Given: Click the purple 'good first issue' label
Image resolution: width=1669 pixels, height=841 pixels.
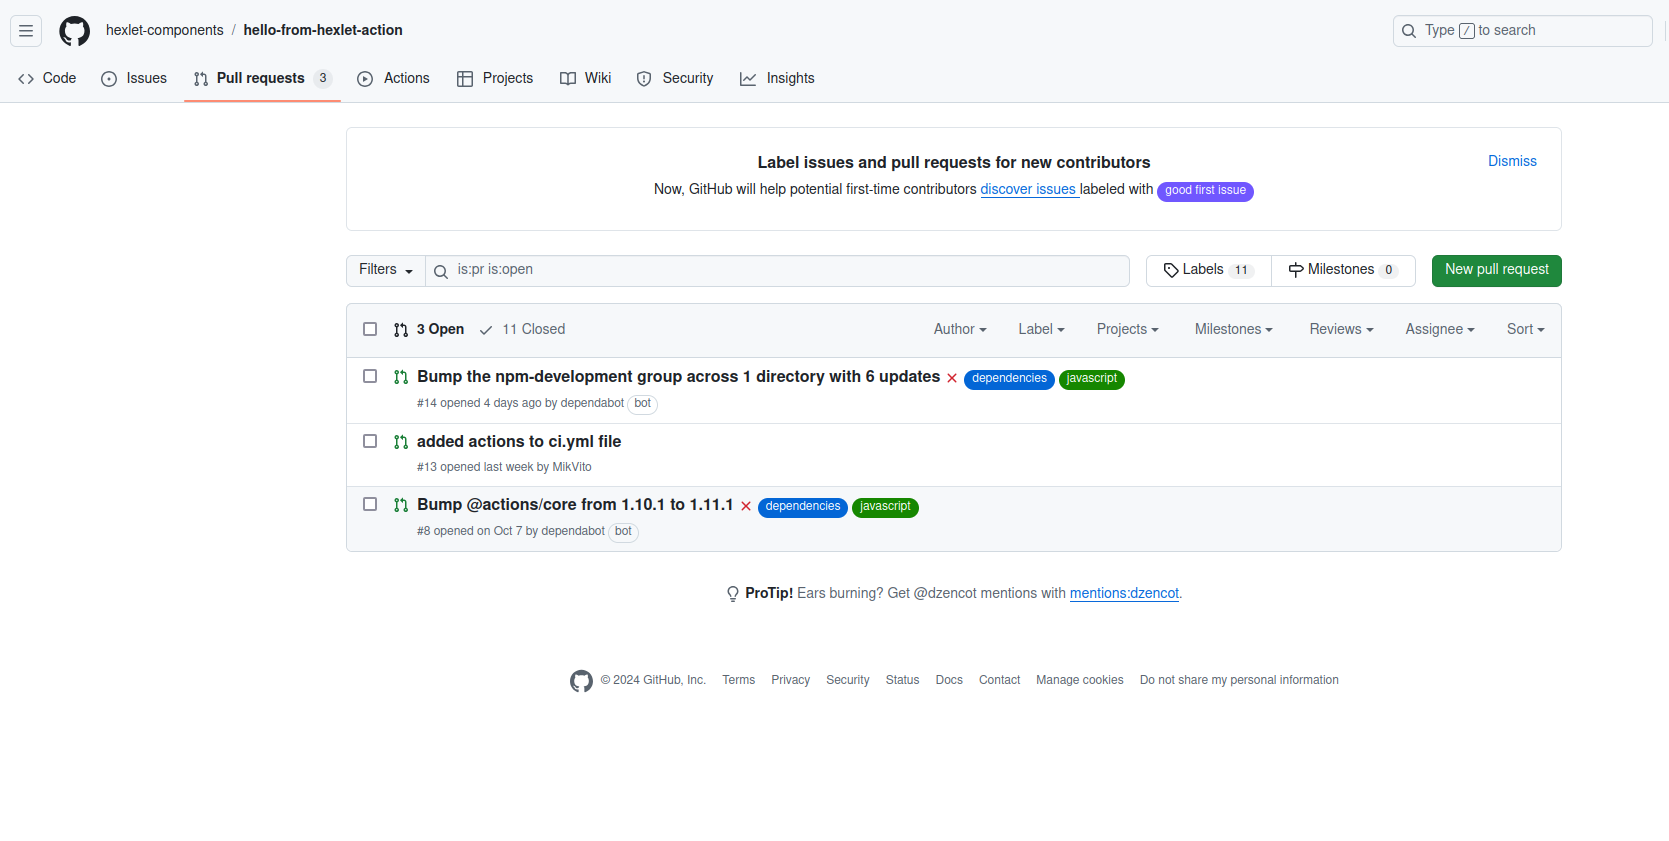Looking at the screenshot, I should pyautogui.click(x=1205, y=191).
